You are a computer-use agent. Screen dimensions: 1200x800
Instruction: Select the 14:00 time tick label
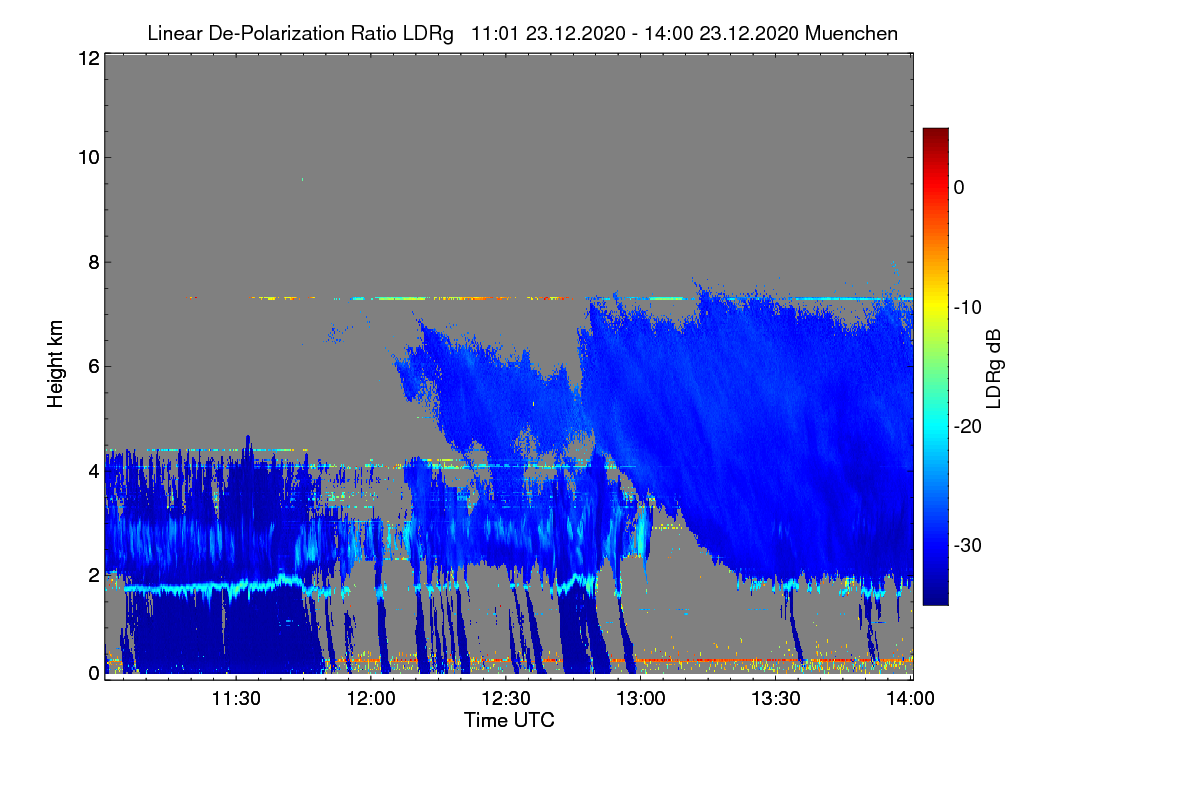[x=912, y=700]
